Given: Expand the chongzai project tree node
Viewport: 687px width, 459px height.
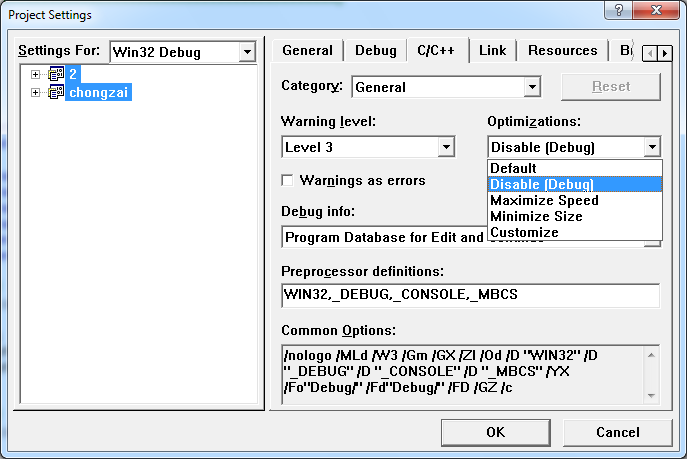Looking at the screenshot, I should 36,92.
